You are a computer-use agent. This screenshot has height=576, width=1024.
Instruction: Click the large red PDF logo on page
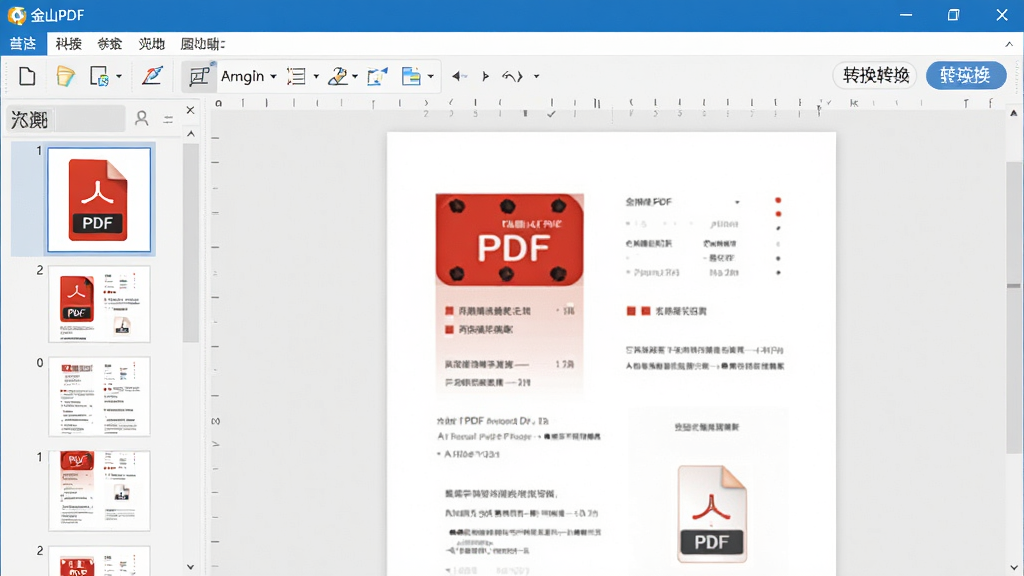[509, 240]
